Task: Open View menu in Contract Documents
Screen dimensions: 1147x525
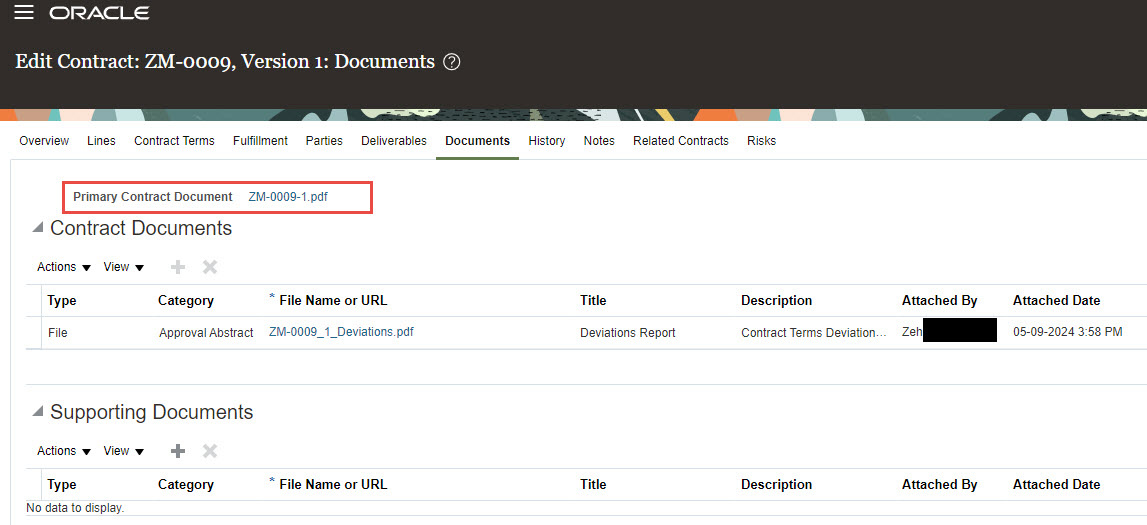Action: 124,267
